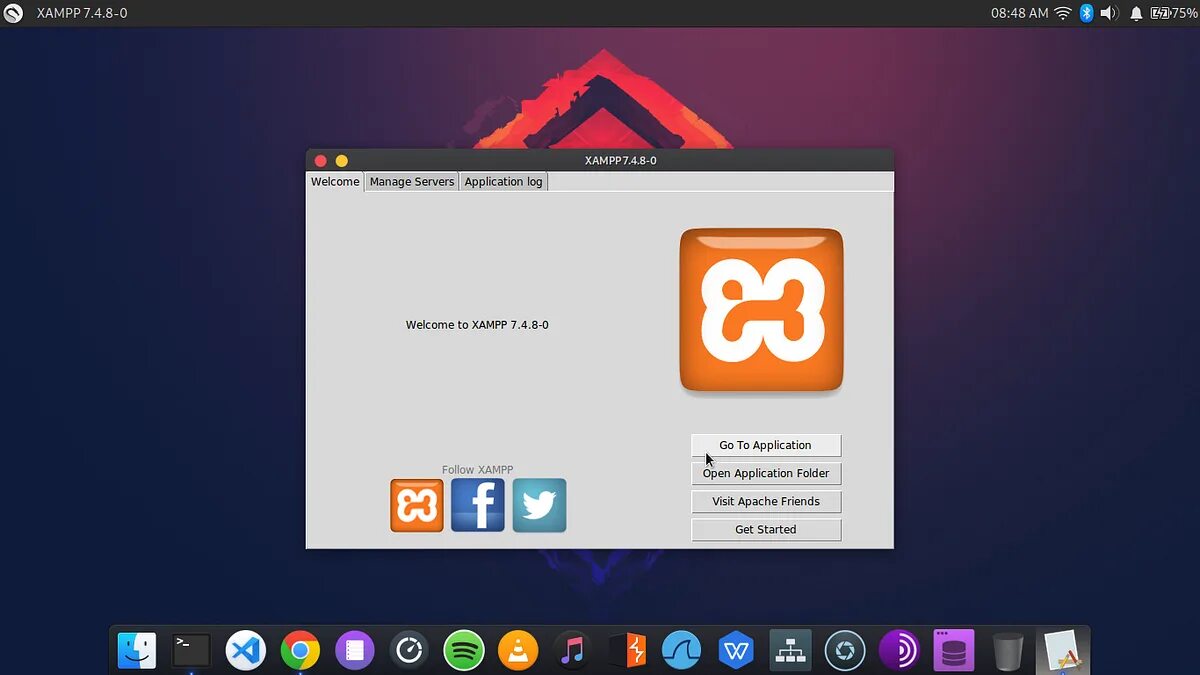The height and width of the screenshot is (675, 1200).
Task: Click the Follow XAMPP label
Action: [478, 470]
